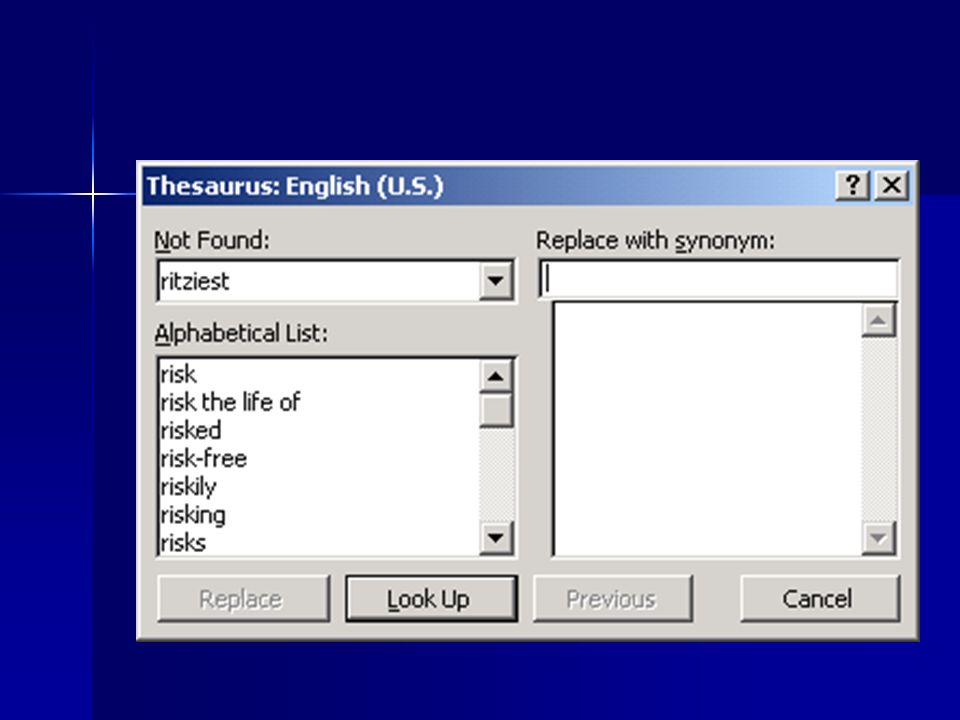Select 'risked' in the list
Image resolution: width=960 pixels, height=720 pixels.
[319, 430]
